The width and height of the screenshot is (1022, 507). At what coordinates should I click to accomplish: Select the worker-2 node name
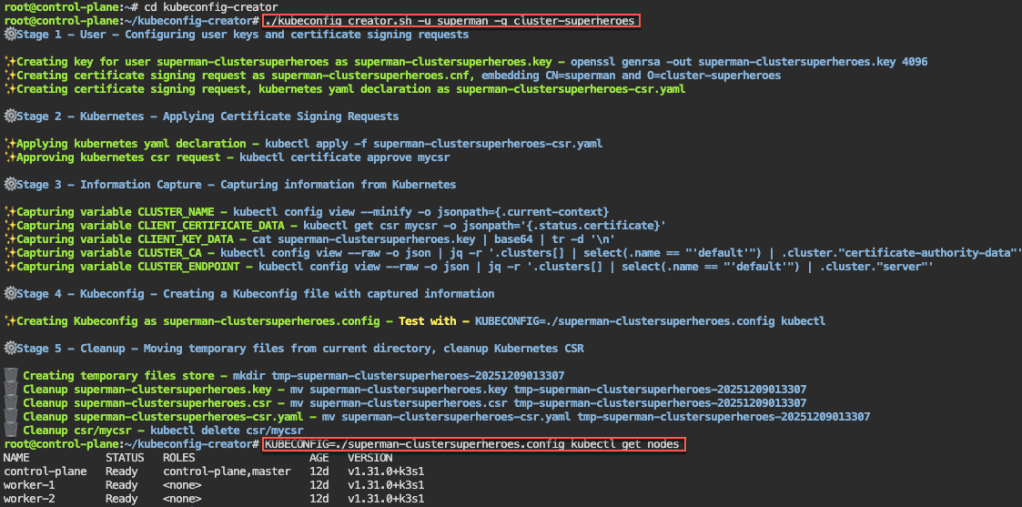[30, 498]
